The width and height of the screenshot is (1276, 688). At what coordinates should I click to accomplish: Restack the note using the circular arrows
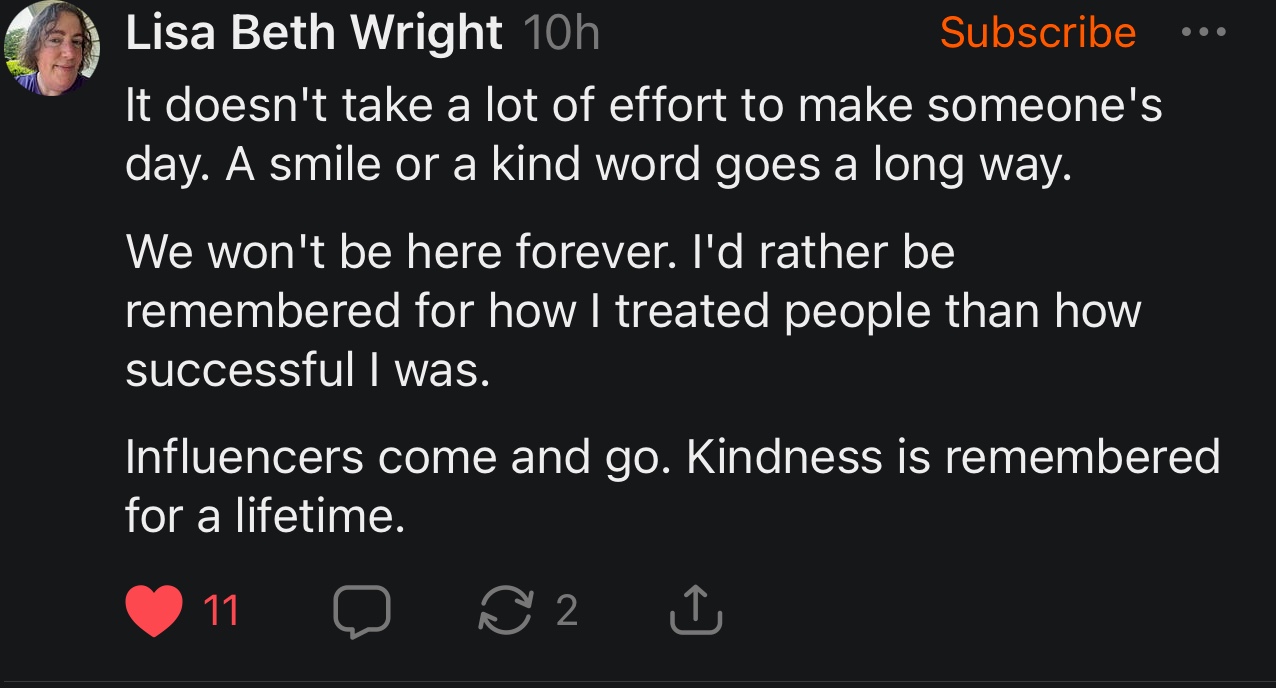click(x=507, y=609)
